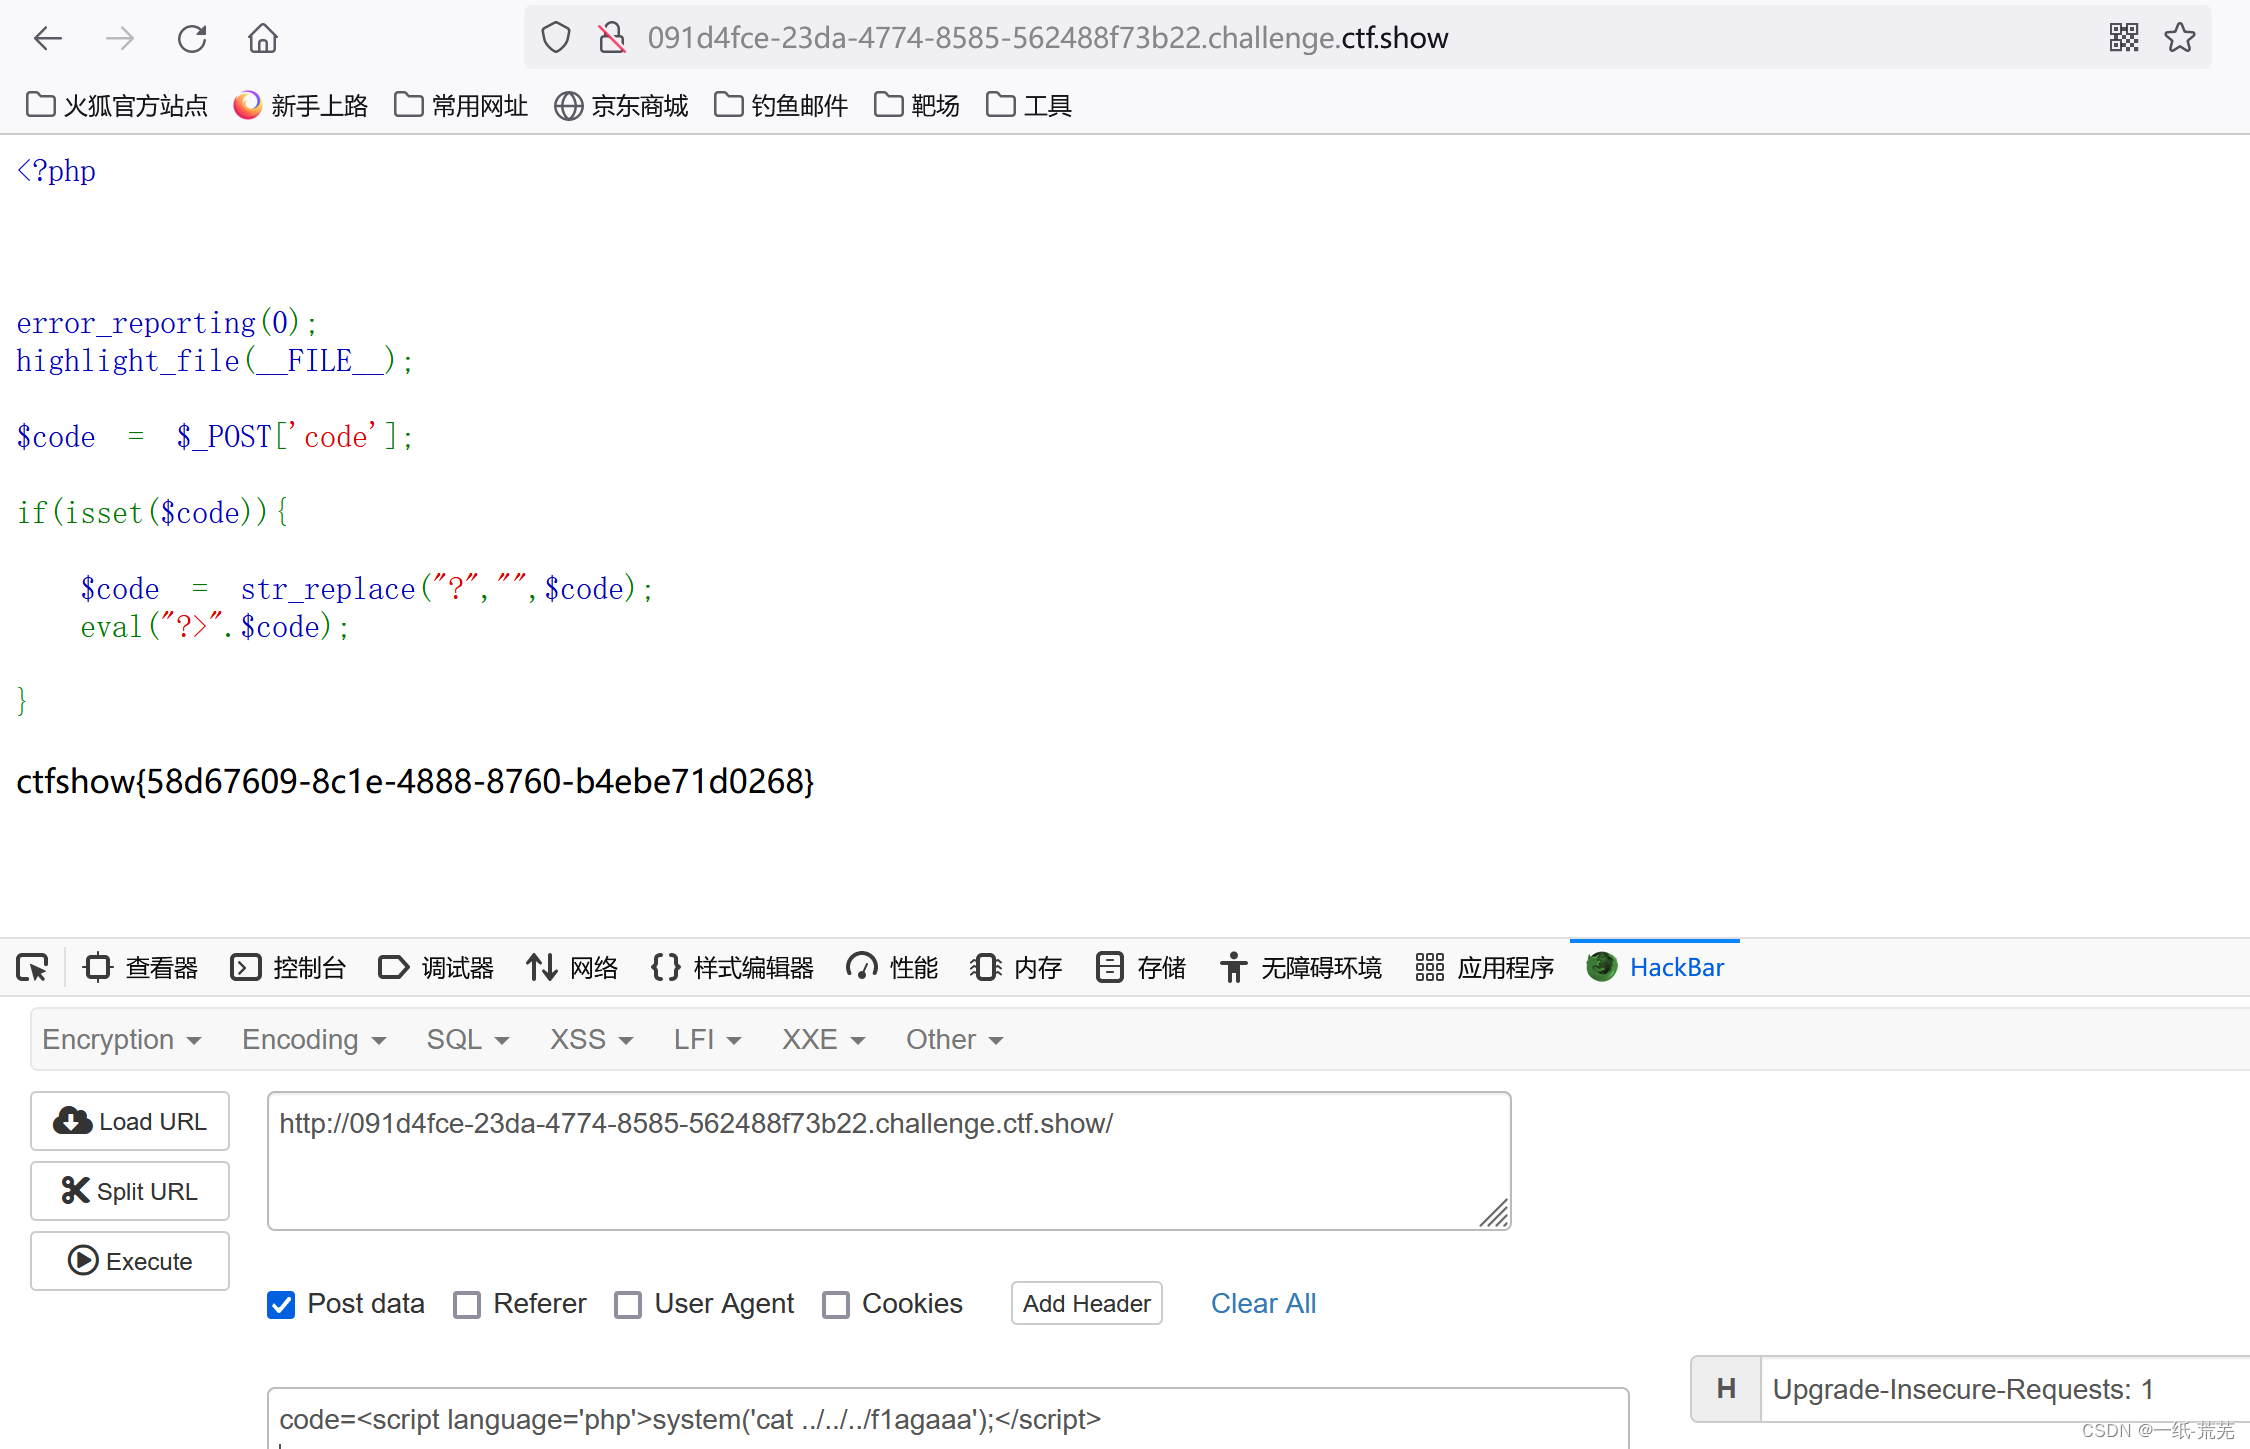2250x1449 pixels.
Task: Focus the HackBar URL text area
Action: tap(889, 1161)
